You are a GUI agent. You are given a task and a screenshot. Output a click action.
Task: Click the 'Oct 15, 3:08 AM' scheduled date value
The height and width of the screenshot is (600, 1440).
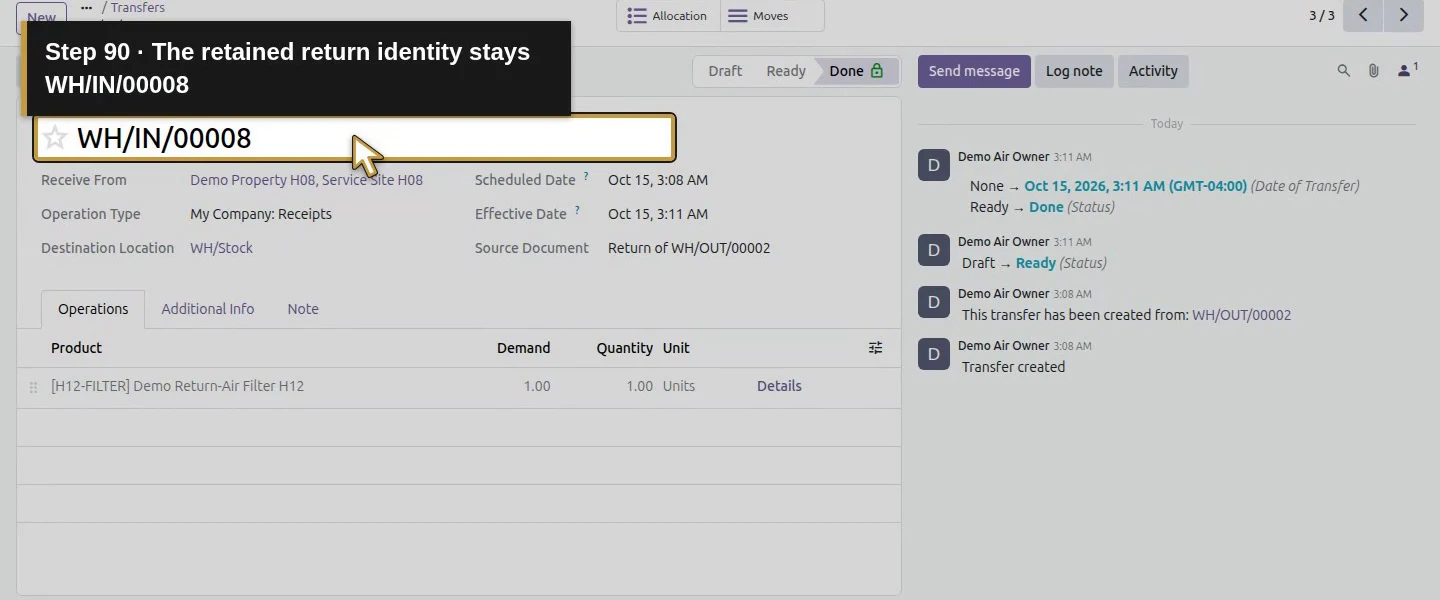(x=658, y=180)
